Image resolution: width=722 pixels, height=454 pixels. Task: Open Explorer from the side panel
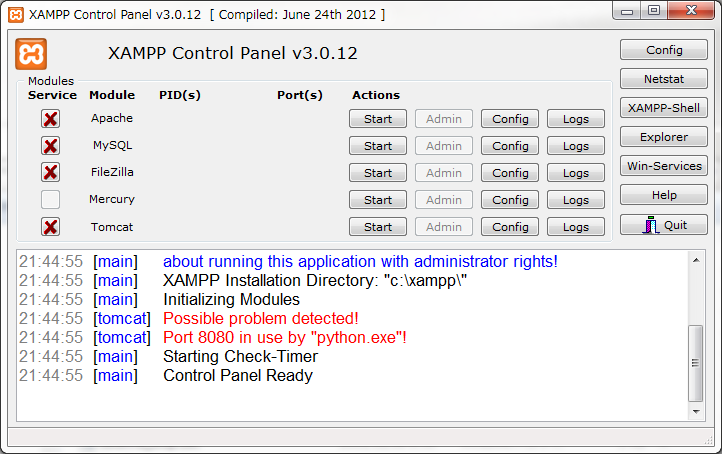tap(664, 137)
